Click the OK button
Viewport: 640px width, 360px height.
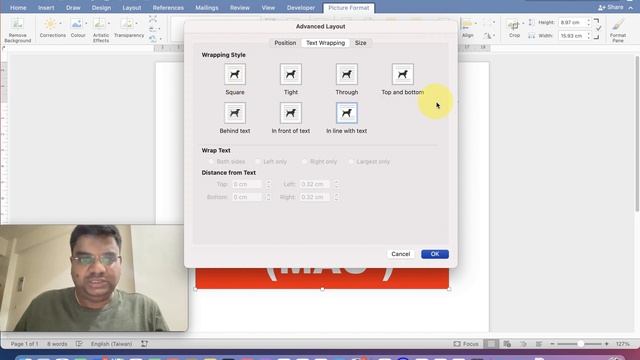pyautogui.click(x=435, y=254)
